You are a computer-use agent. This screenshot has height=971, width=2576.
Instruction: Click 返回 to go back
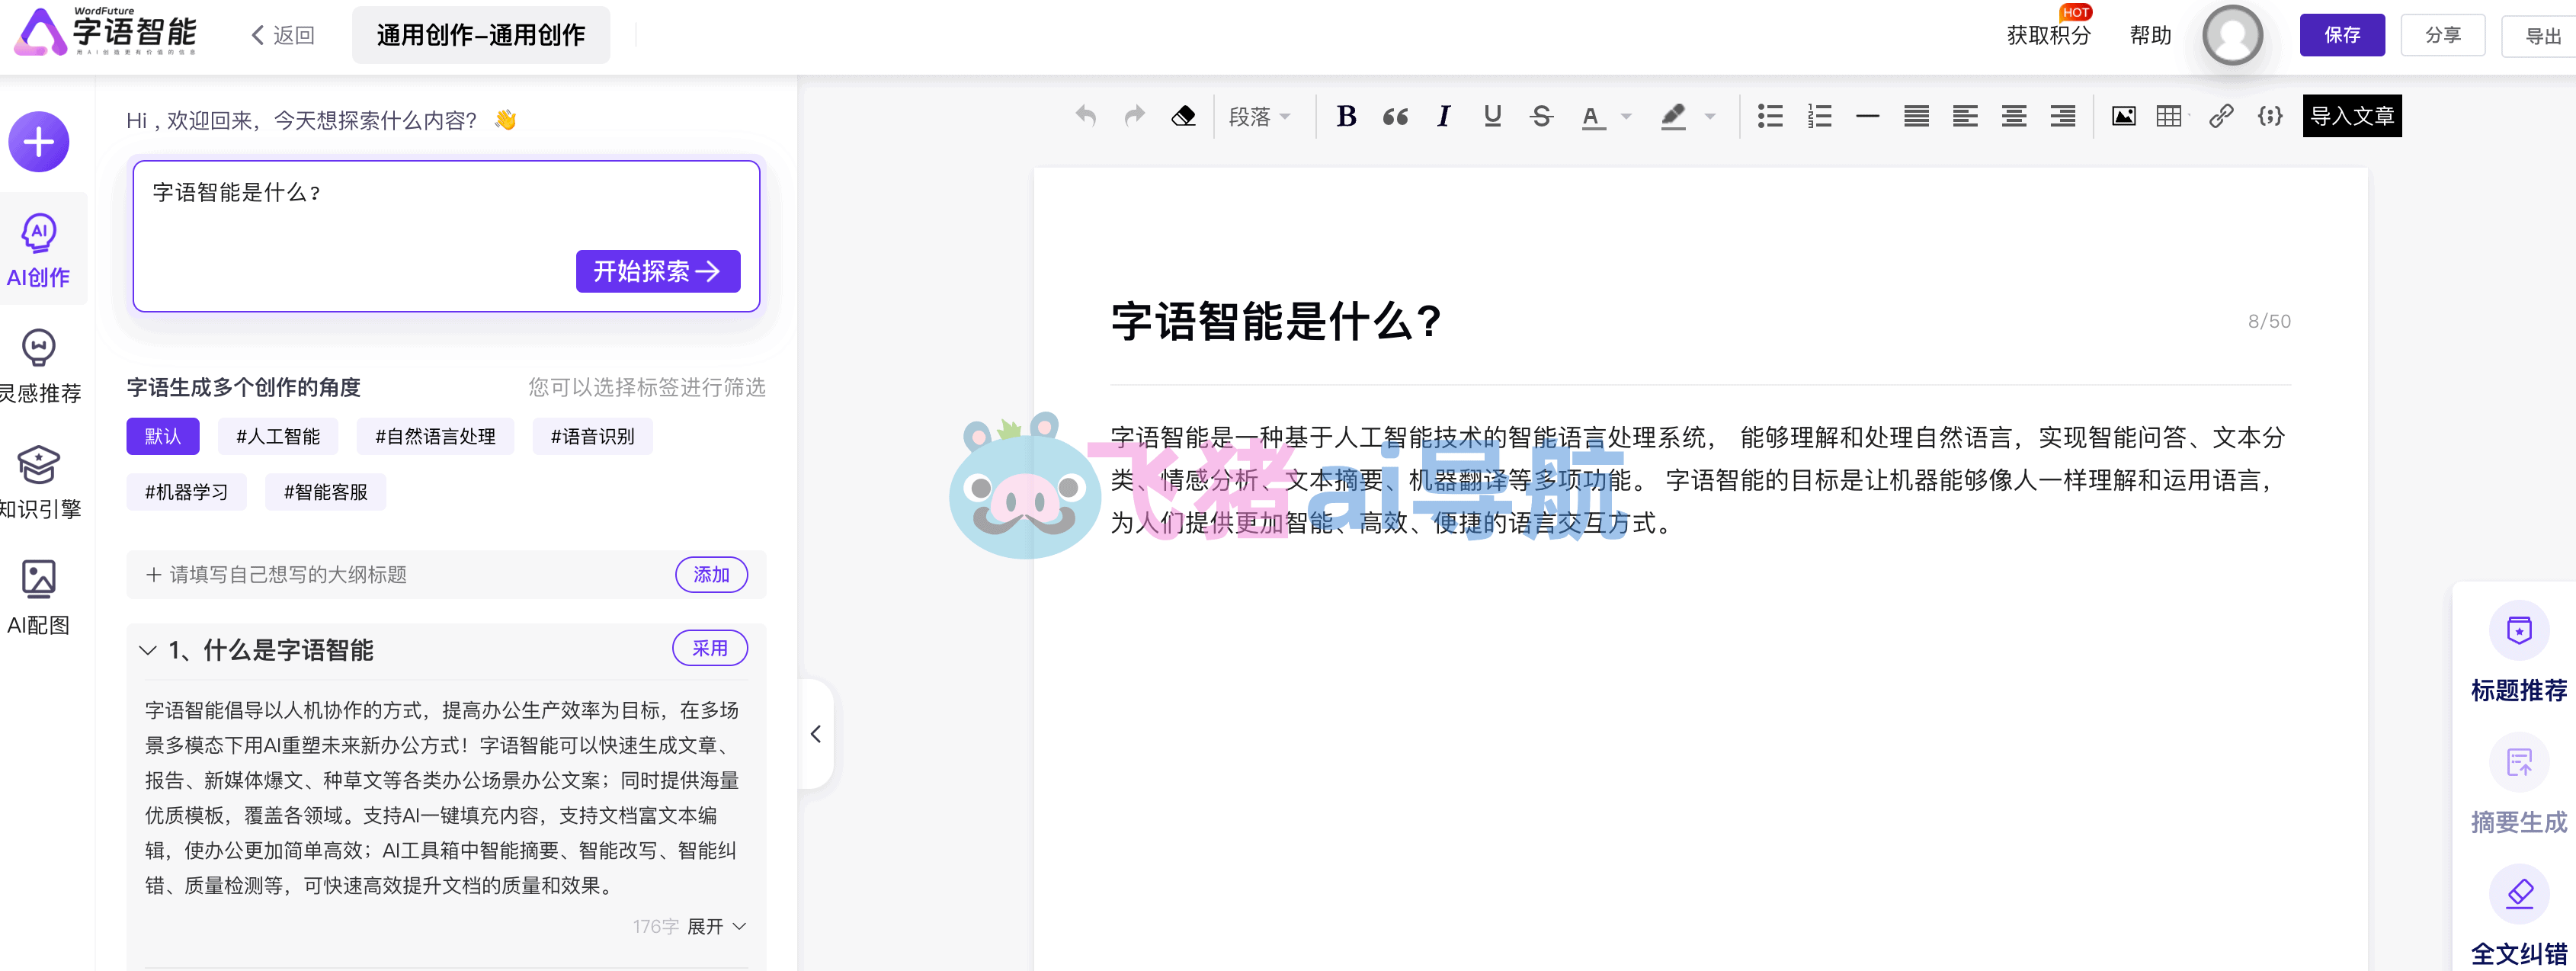pyautogui.click(x=283, y=35)
